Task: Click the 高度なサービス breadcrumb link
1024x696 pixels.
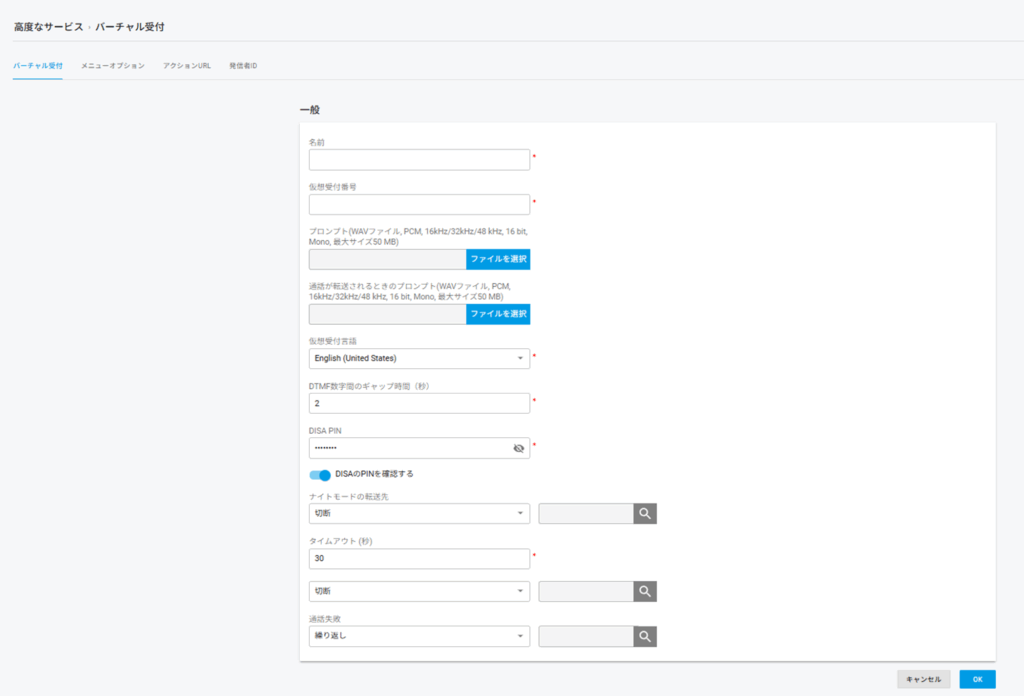Action: [48, 27]
